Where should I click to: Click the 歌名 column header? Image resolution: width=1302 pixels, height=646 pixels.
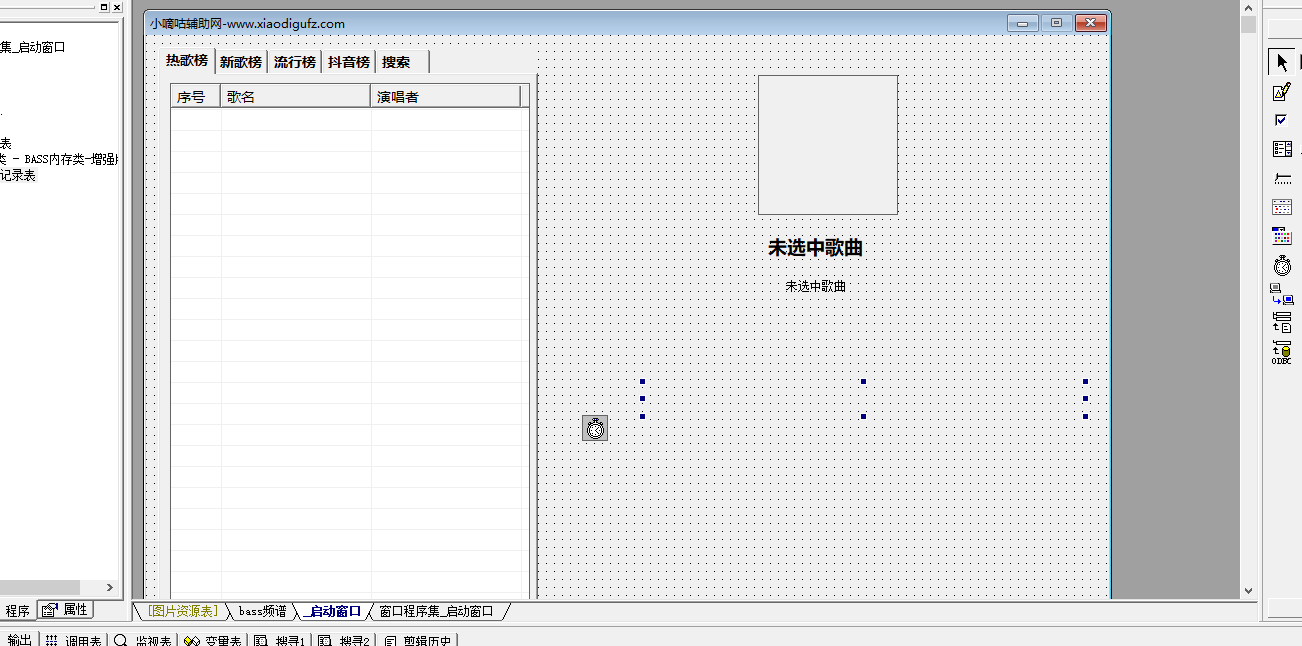[x=295, y=97]
